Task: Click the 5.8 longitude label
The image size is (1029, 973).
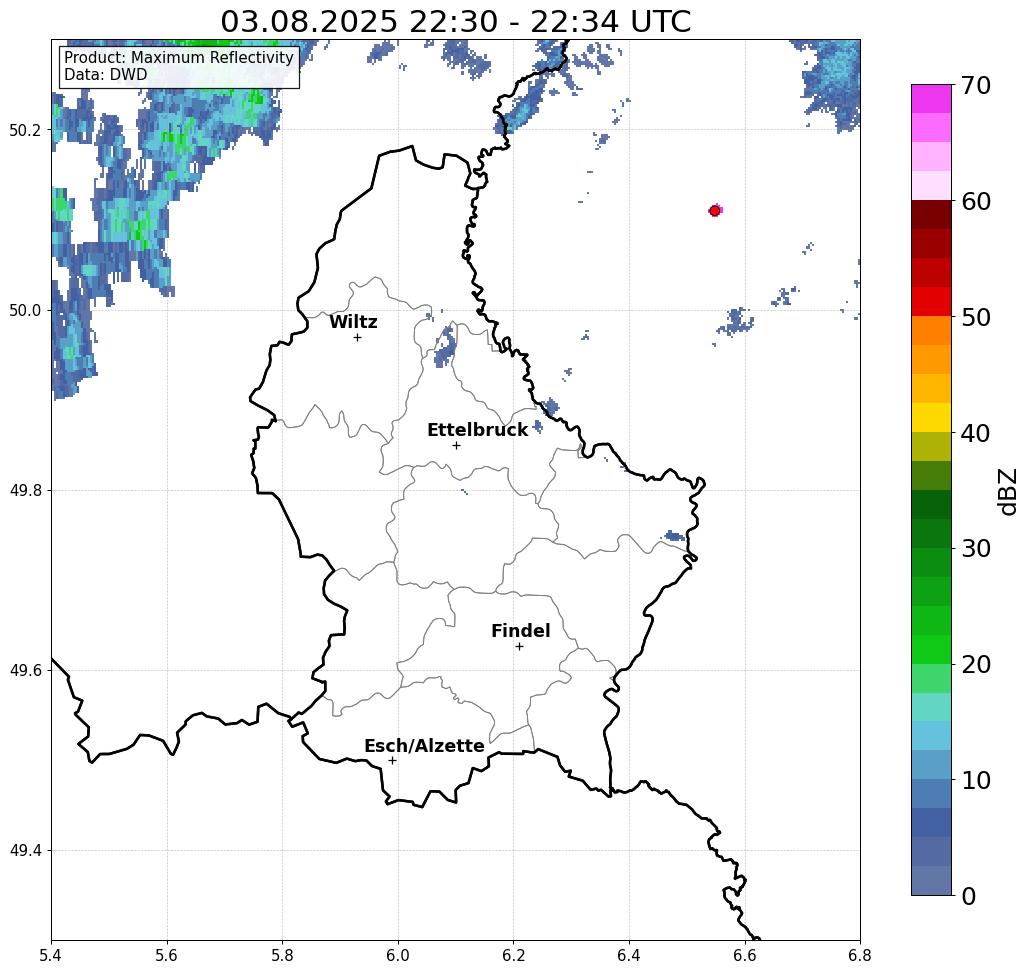Action: click(282, 955)
